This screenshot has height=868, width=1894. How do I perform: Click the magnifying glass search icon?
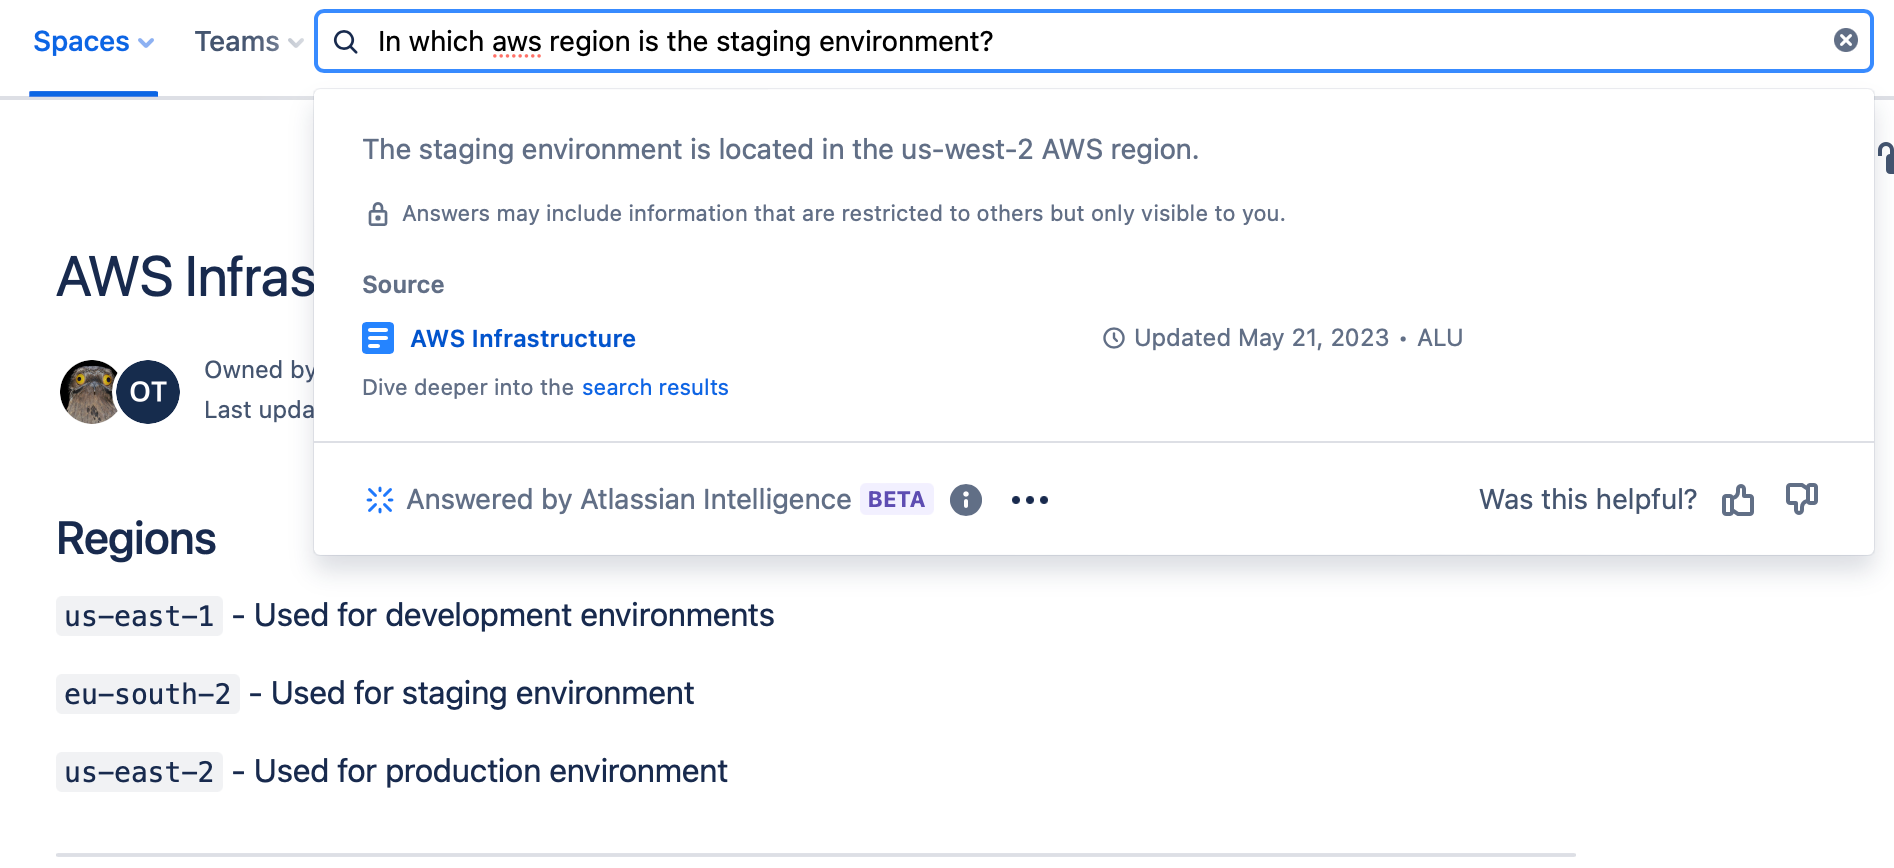346,41
